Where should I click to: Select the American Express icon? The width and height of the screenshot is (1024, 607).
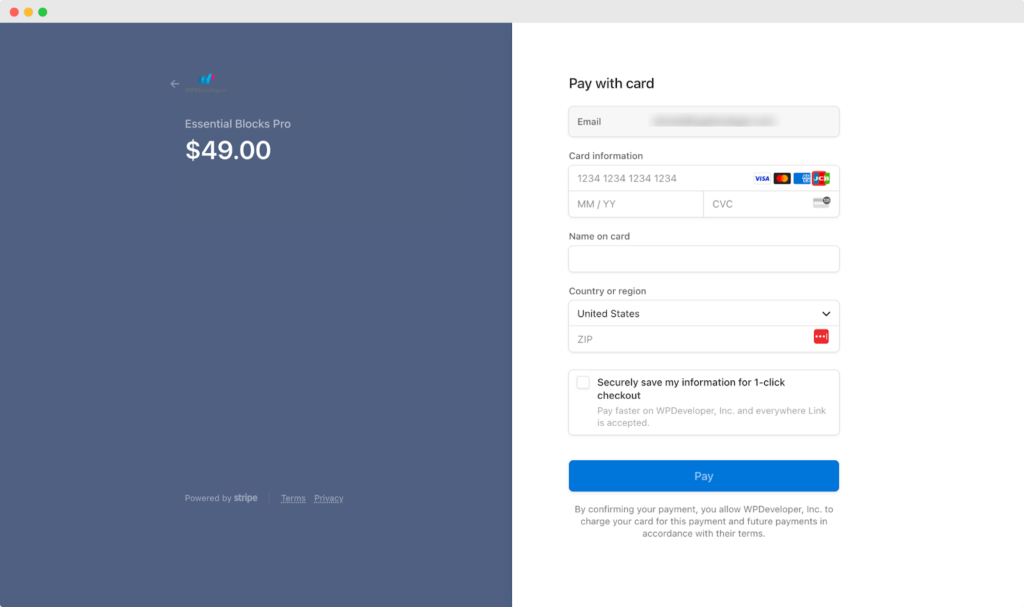pos(802,178)
